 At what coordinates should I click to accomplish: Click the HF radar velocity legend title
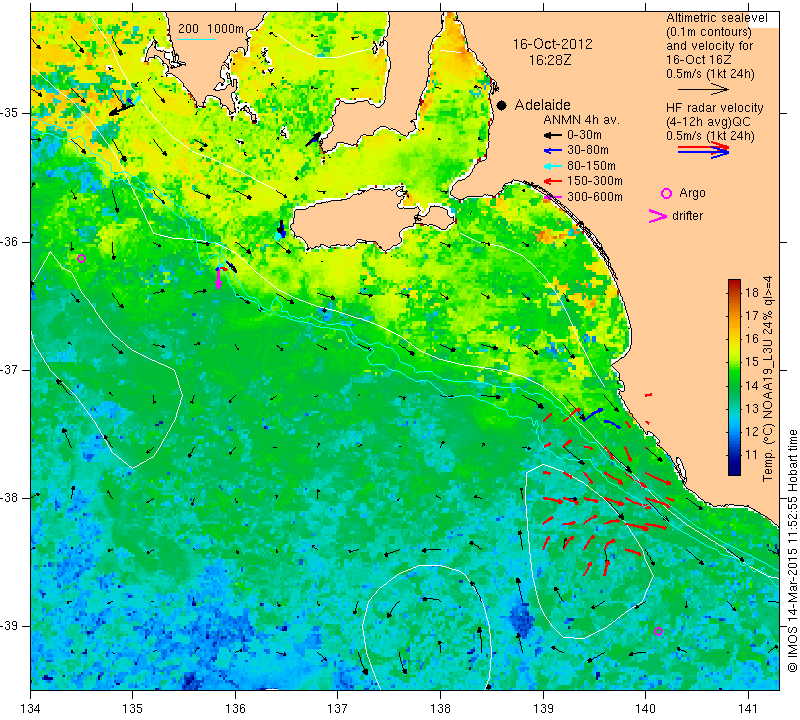[714, 108]
